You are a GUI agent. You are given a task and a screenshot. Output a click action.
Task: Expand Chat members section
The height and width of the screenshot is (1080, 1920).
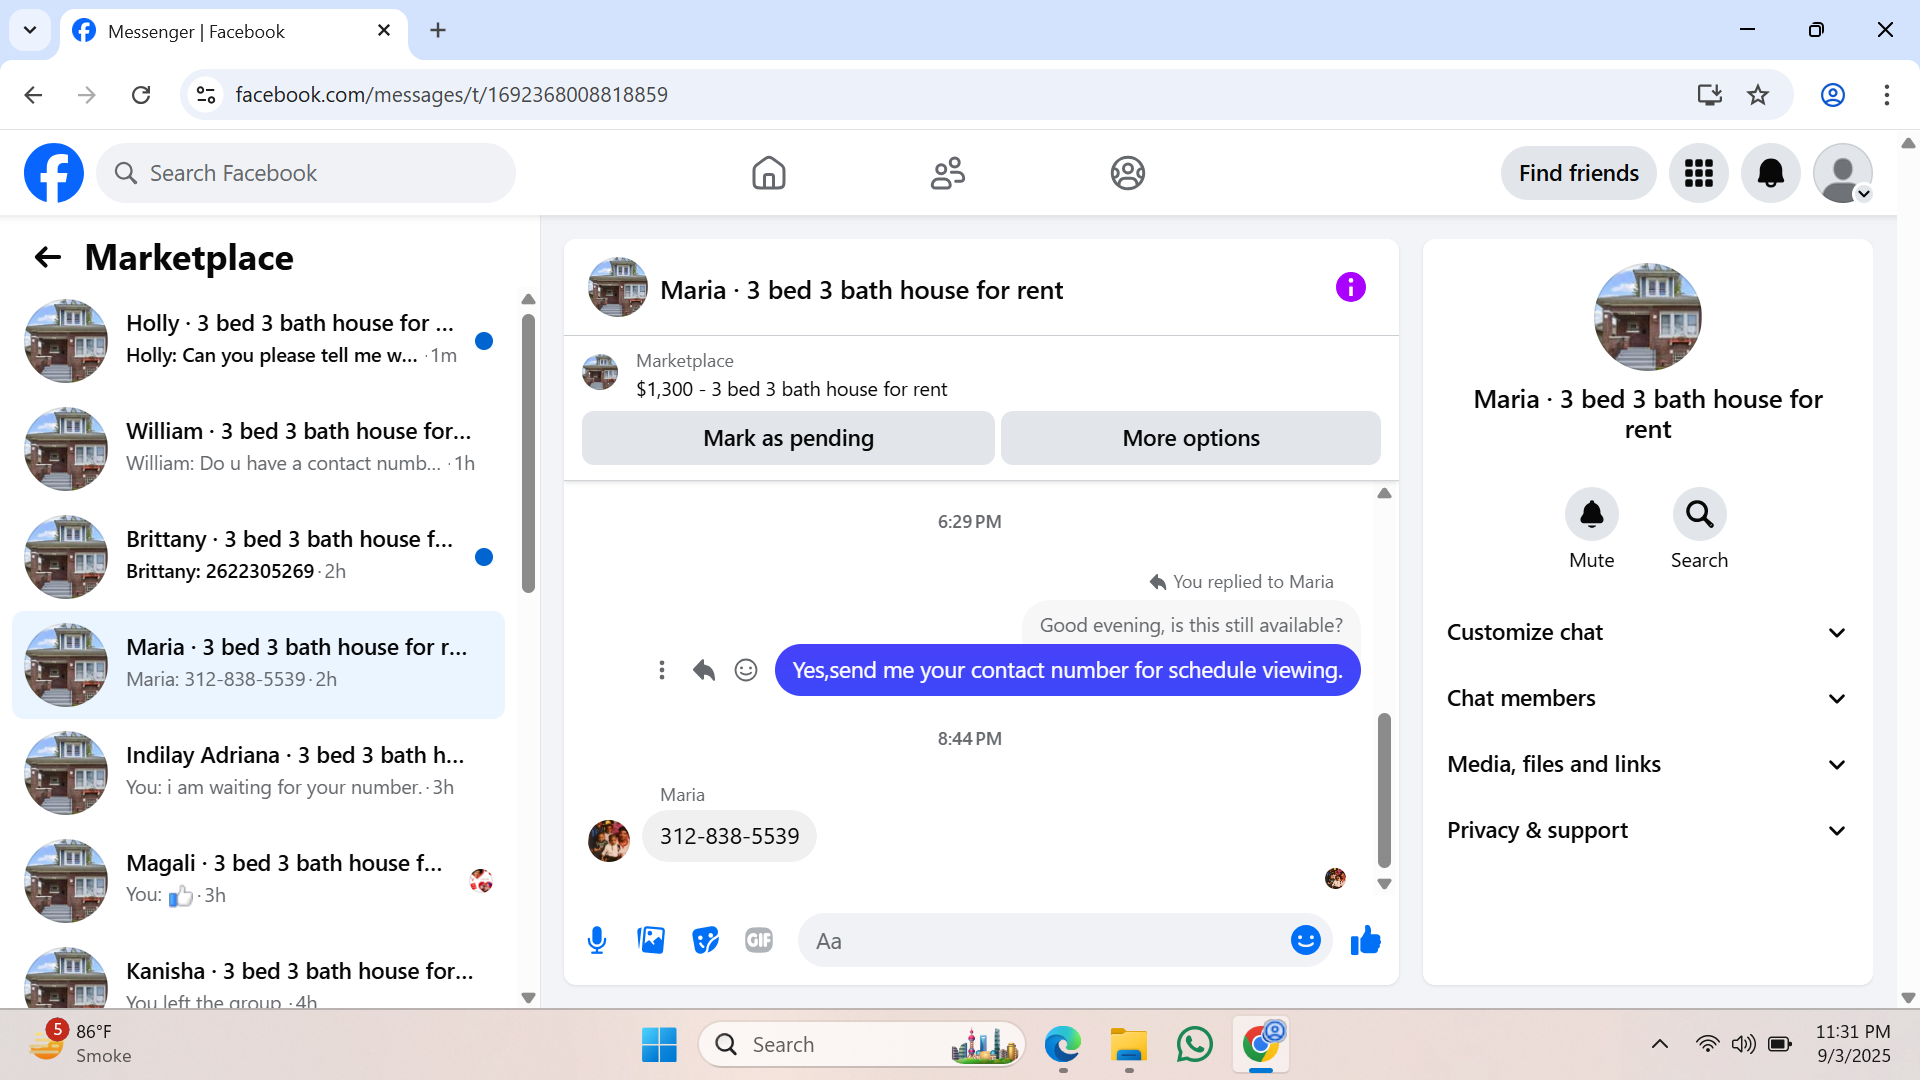1647,699
